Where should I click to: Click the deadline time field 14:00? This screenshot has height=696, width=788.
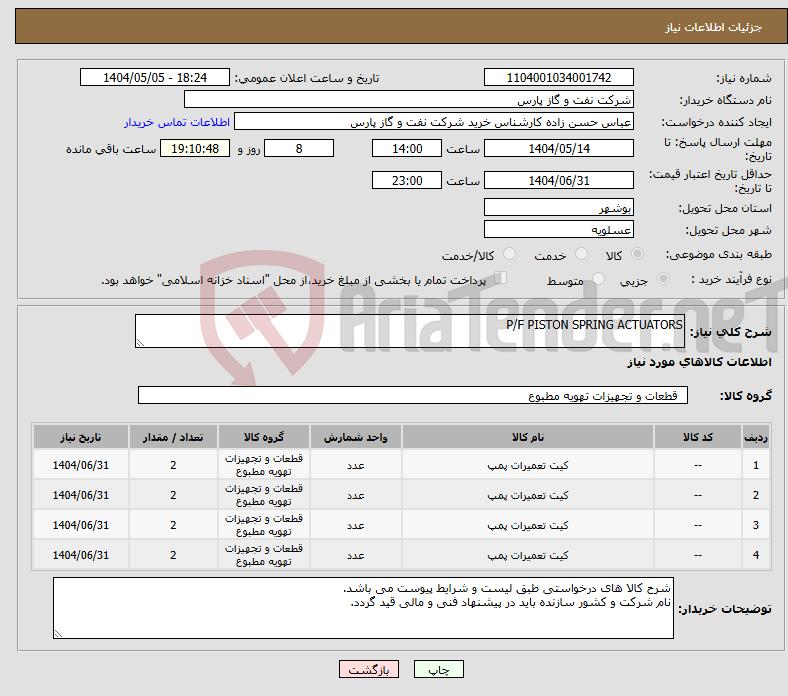tap(407, 148)
